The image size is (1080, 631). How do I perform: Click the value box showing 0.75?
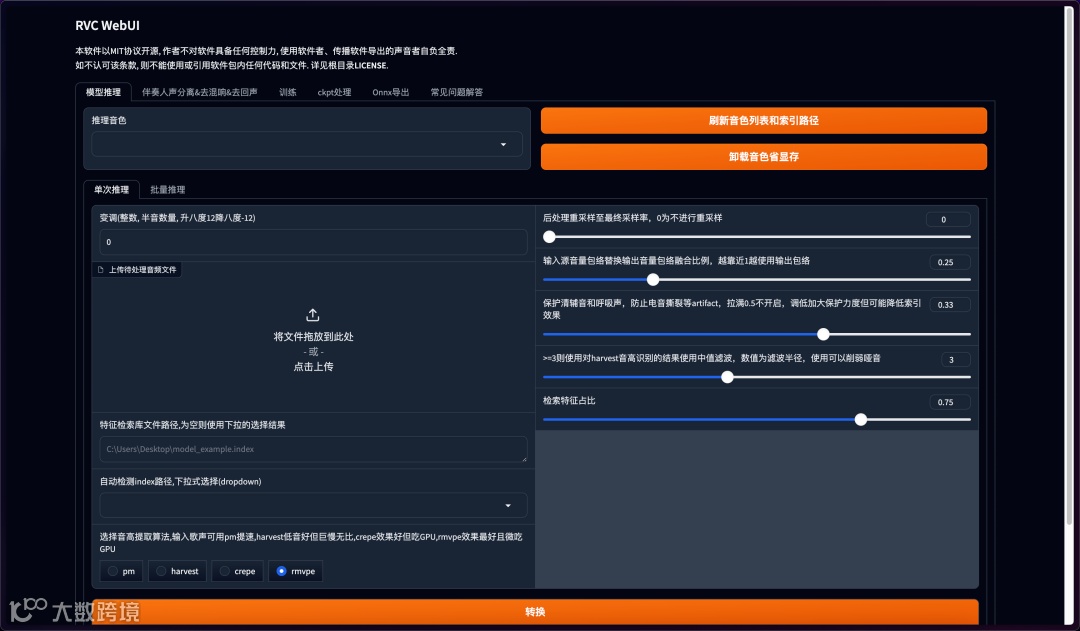click(950, 402)
